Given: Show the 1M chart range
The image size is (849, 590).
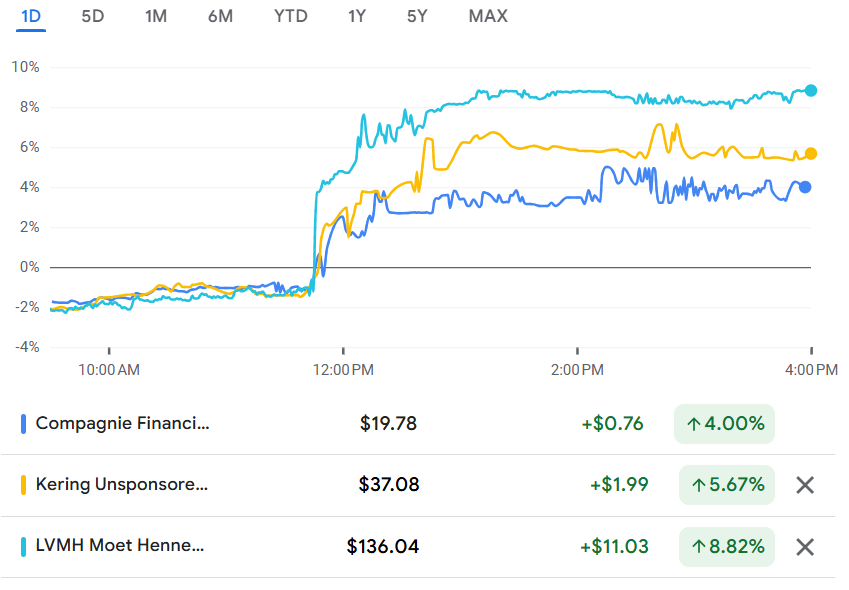Looking at the screenshot, I should click(156, 16).
